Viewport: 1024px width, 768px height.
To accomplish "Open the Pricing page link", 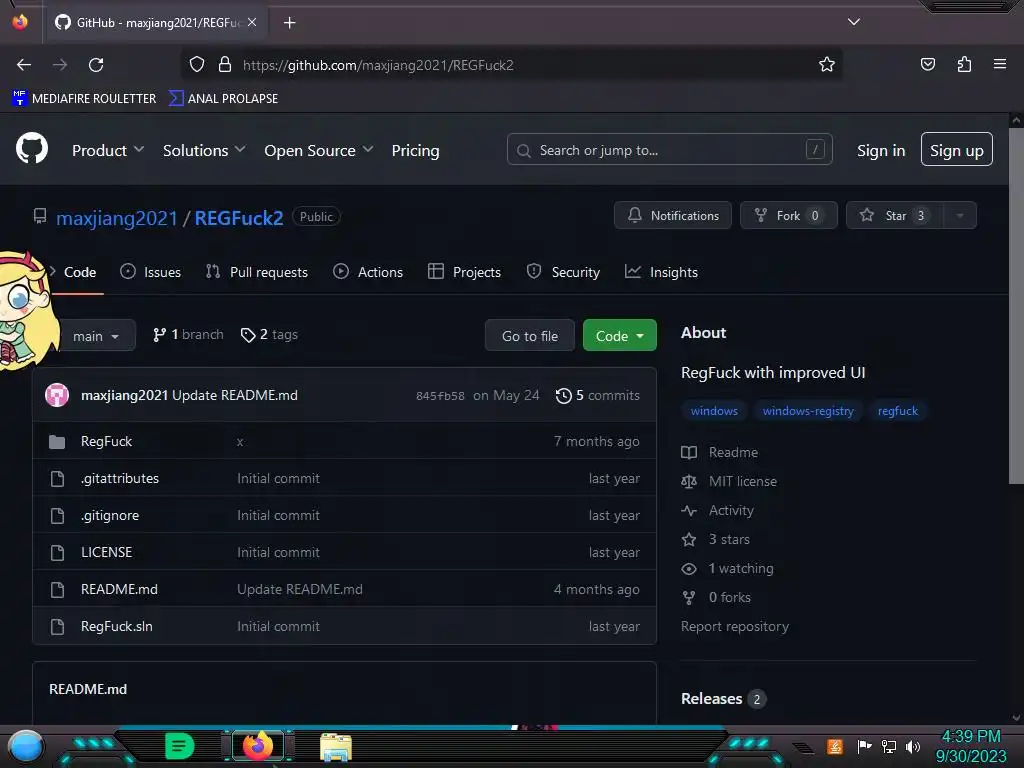I will pos(415,150).
